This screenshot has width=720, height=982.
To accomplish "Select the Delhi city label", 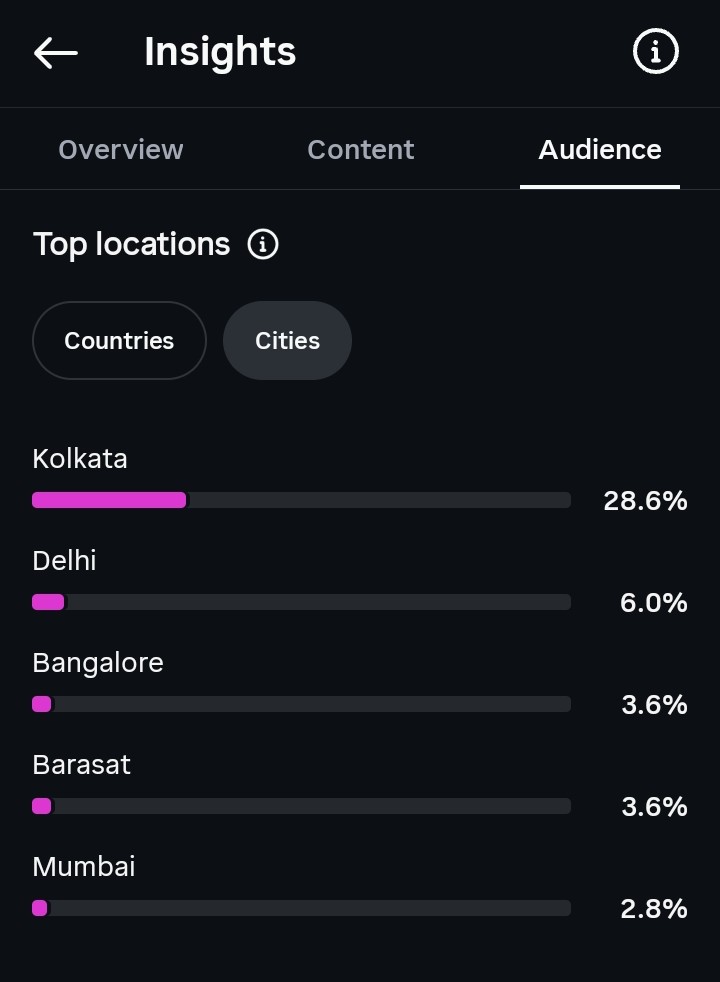I will tap(64, 561).
